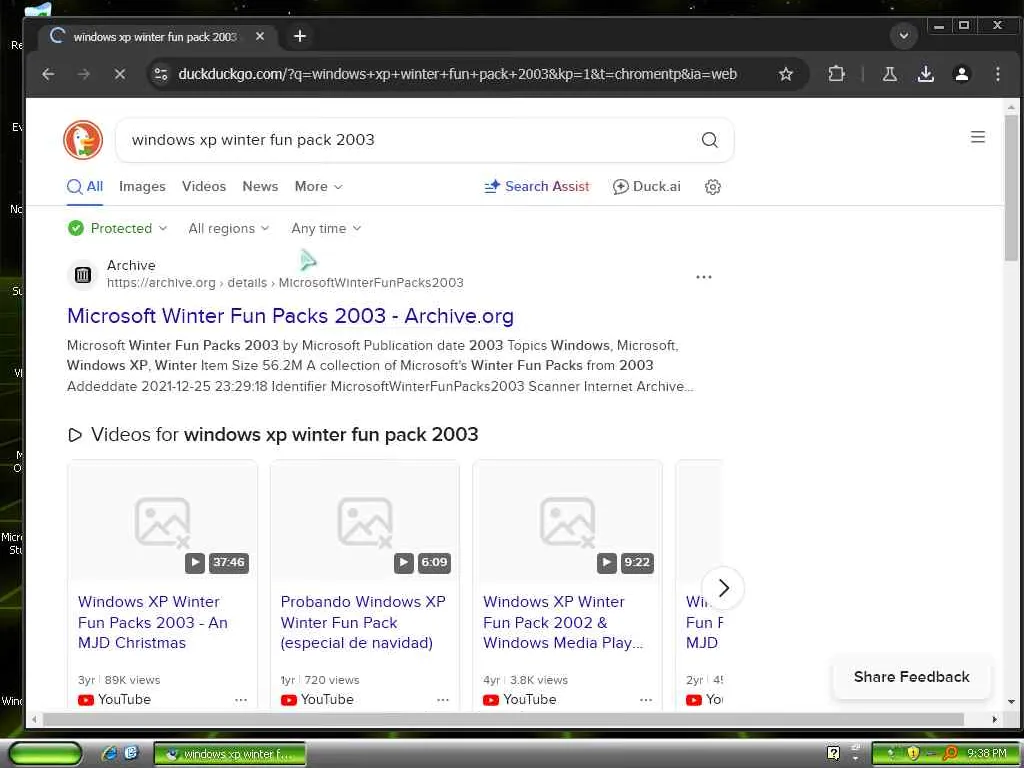Open archive.org result URL breadcrumb
1024x768 pixels.
(285, 283)
